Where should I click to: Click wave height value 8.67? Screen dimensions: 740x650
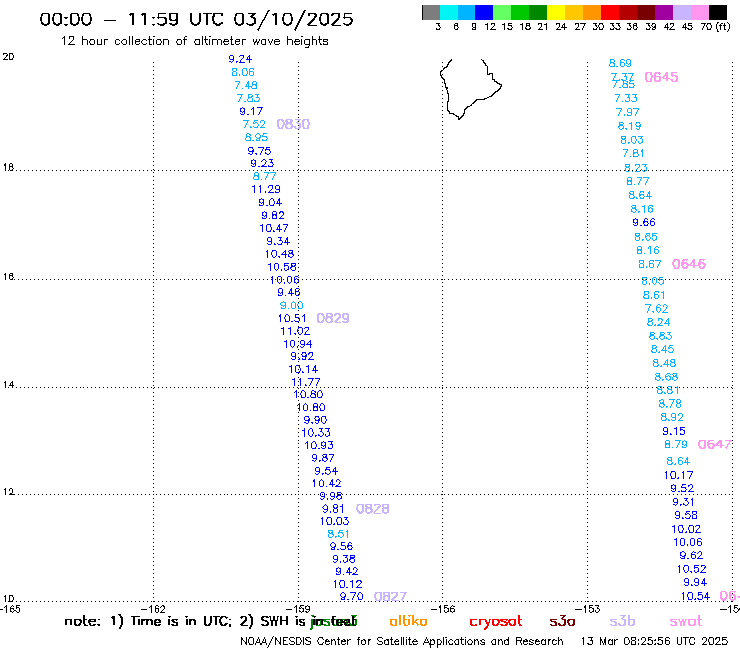(x=650, y=264)
